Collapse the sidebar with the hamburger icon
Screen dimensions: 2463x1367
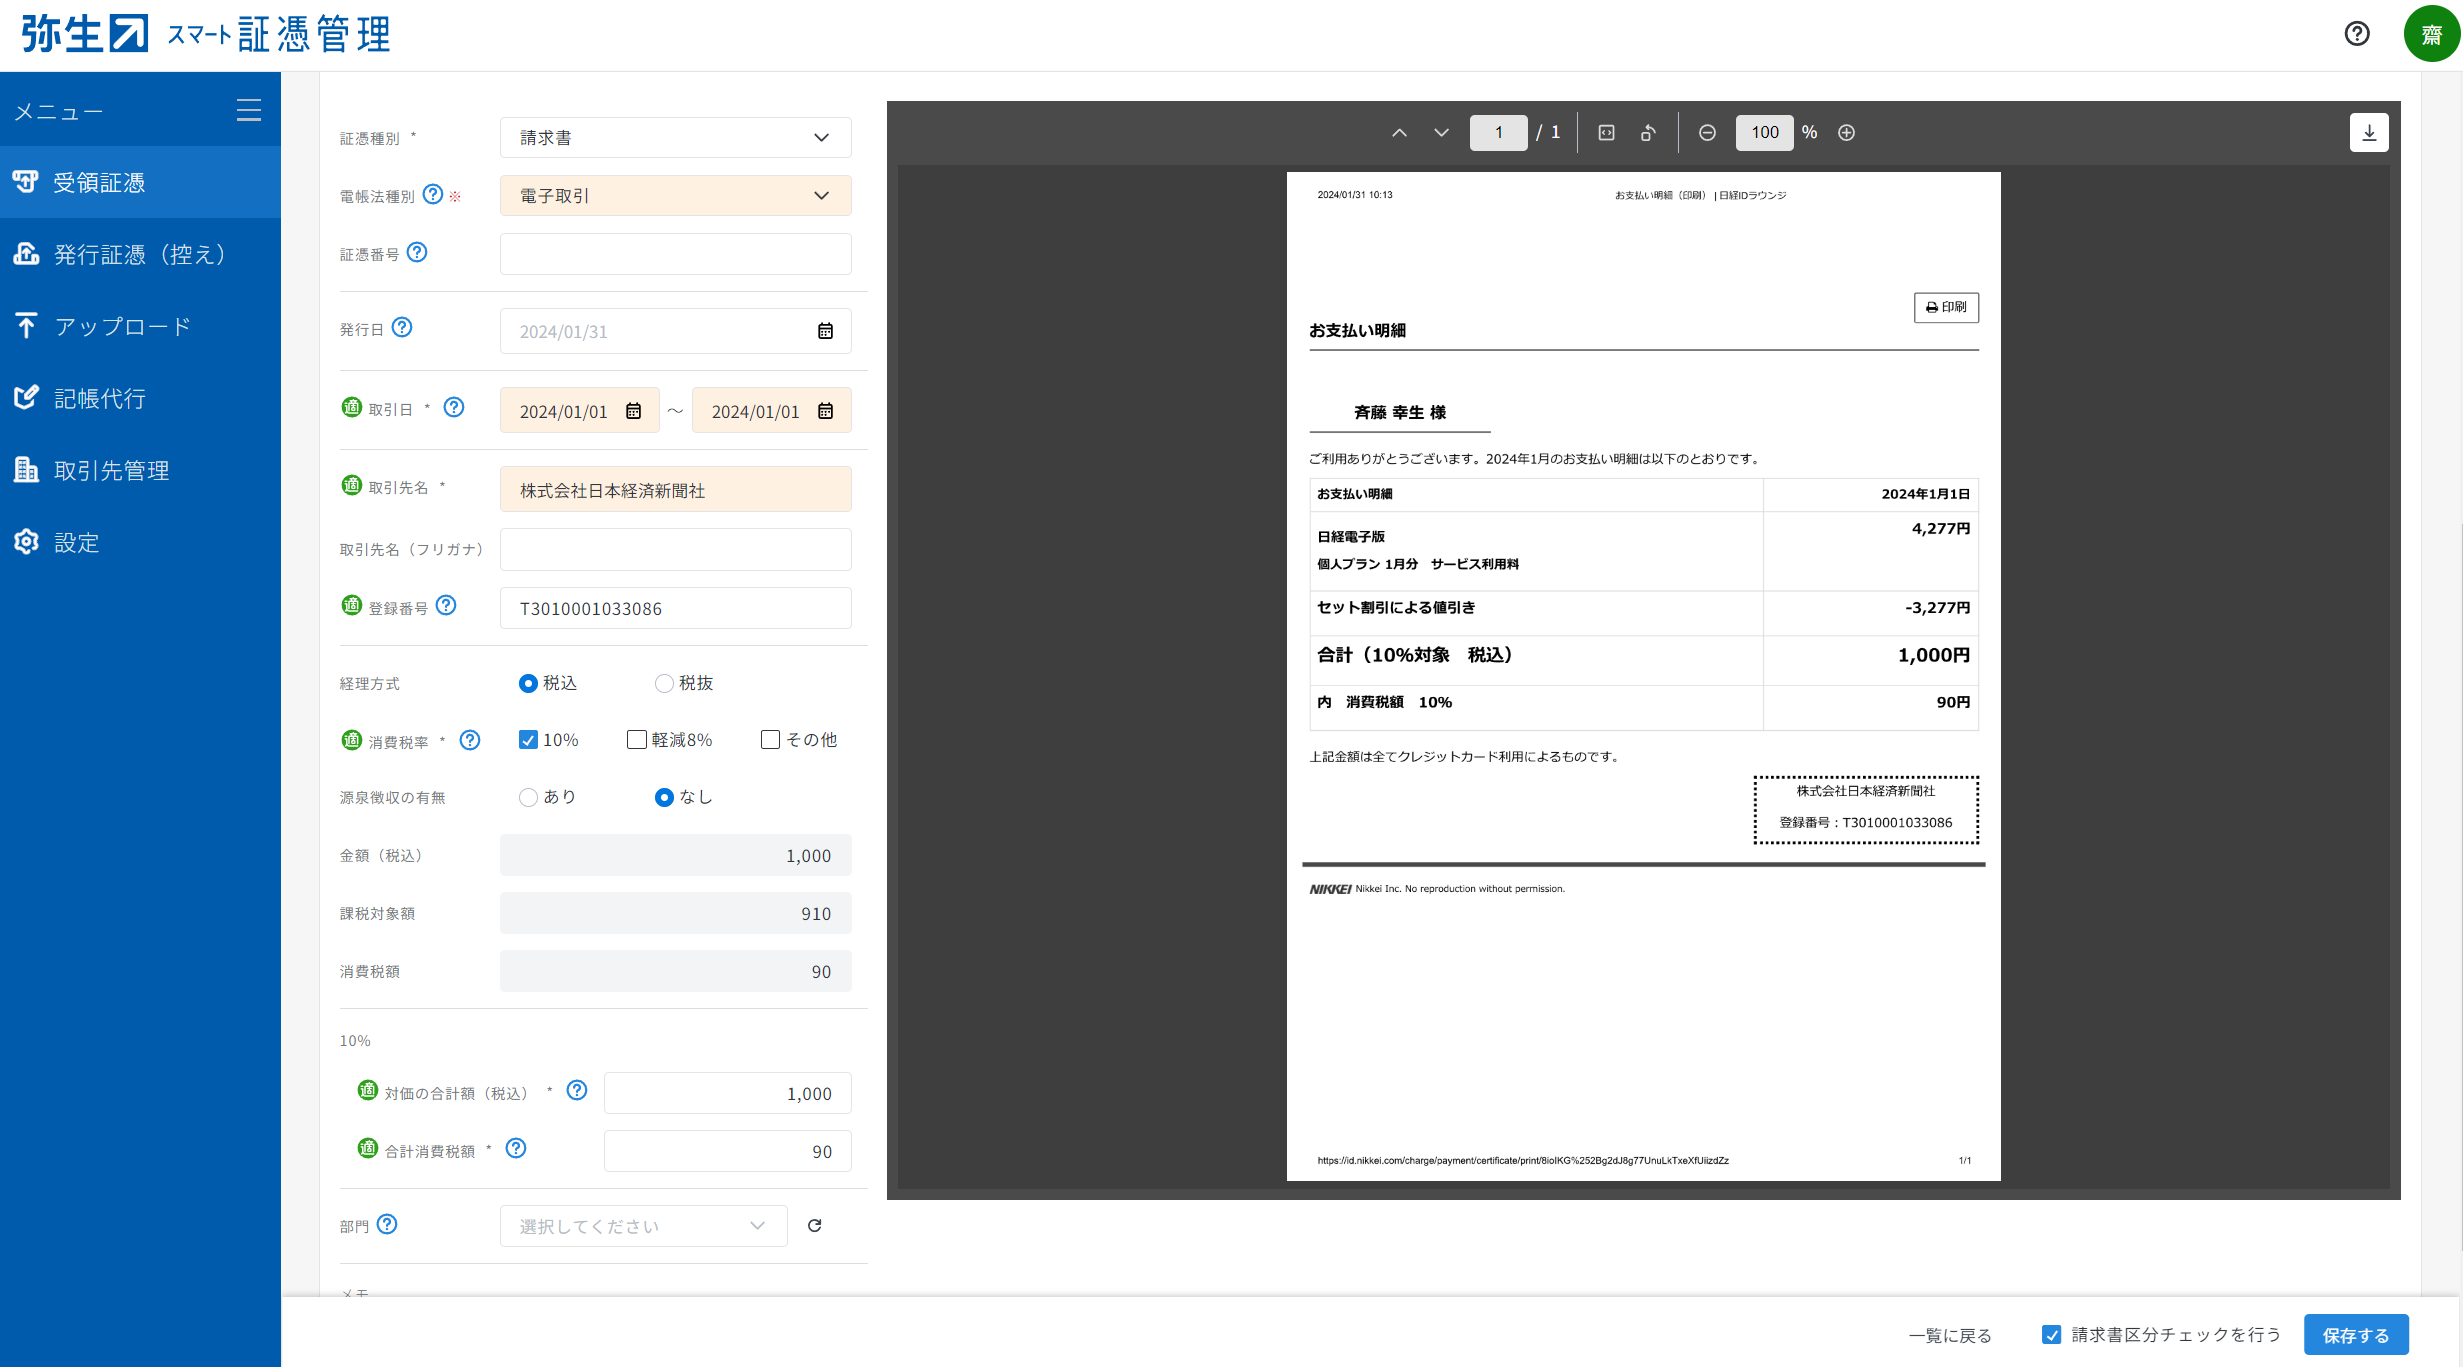click(249, 110)
